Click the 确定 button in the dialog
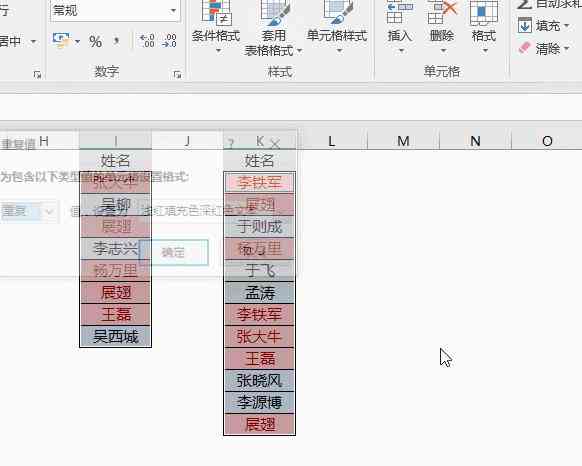 pyautogui.click(x=173, y=252)
